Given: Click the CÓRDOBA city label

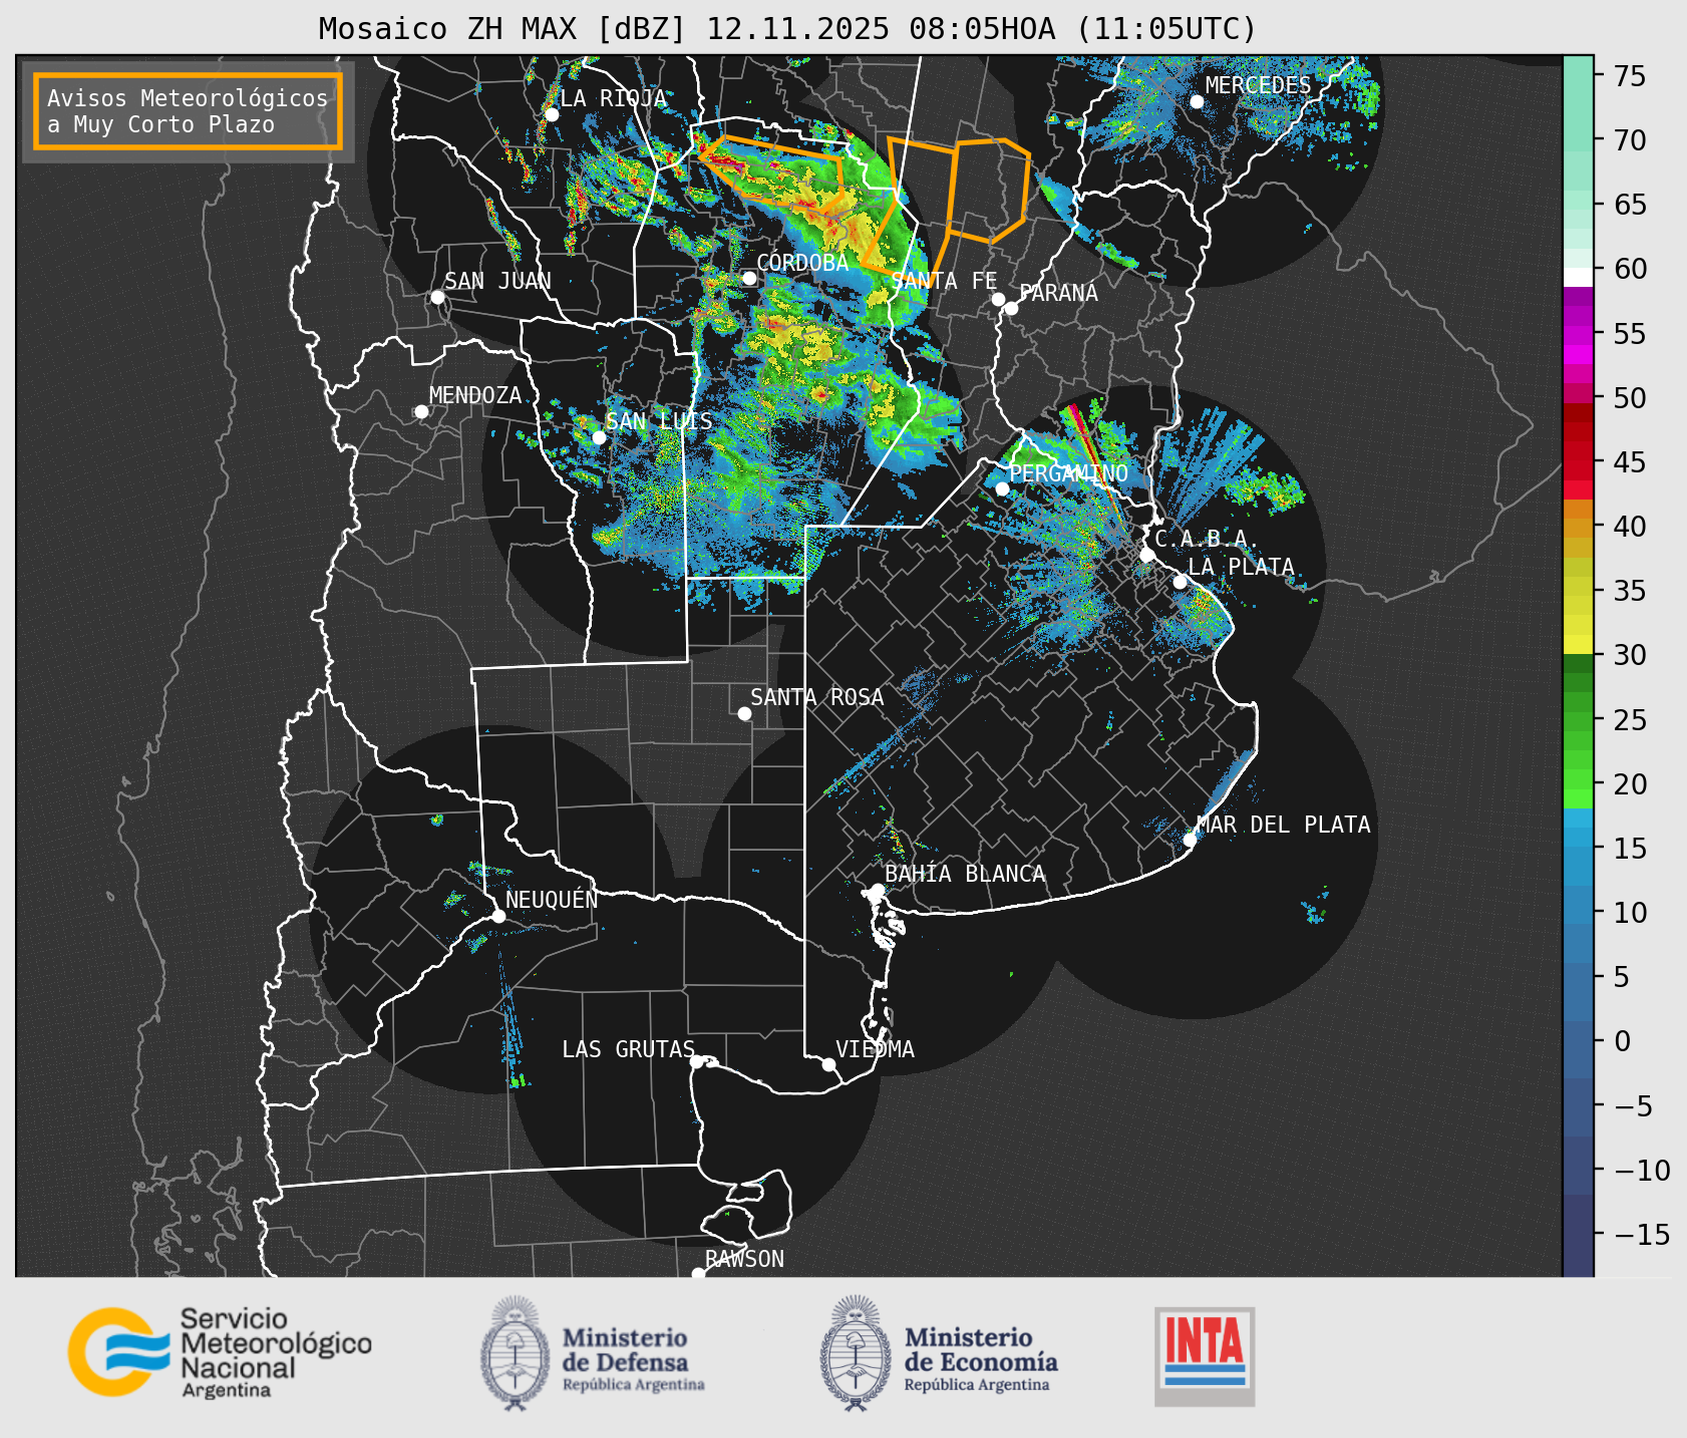Looking at the screenshot, I should pos(803,263).
